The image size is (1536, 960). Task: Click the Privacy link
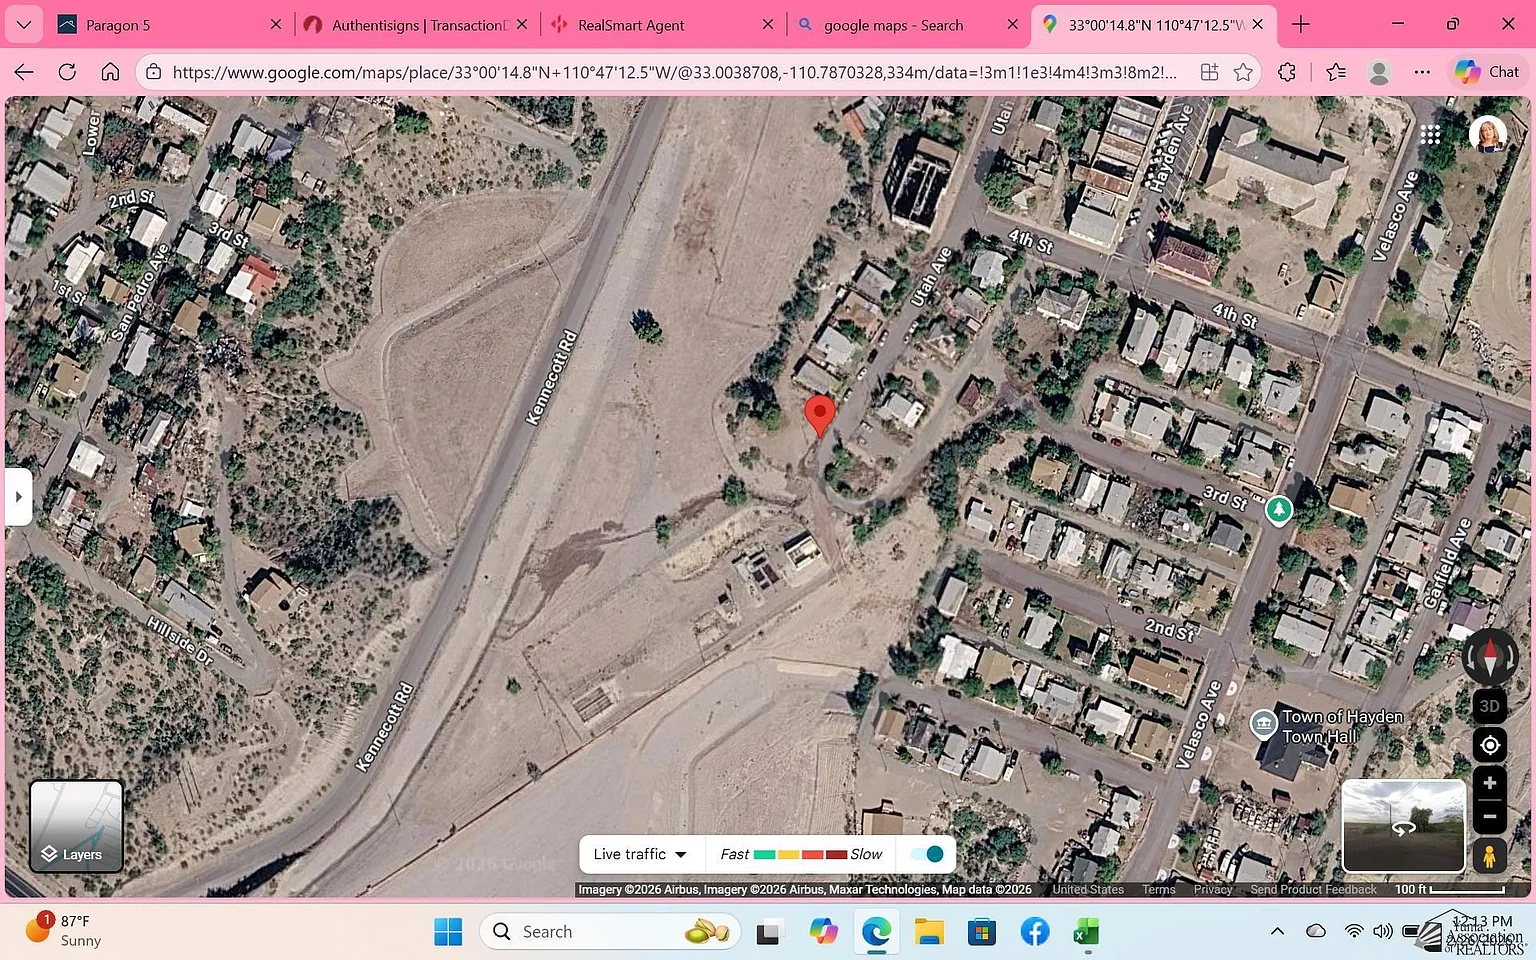[x=1212, y=889]
